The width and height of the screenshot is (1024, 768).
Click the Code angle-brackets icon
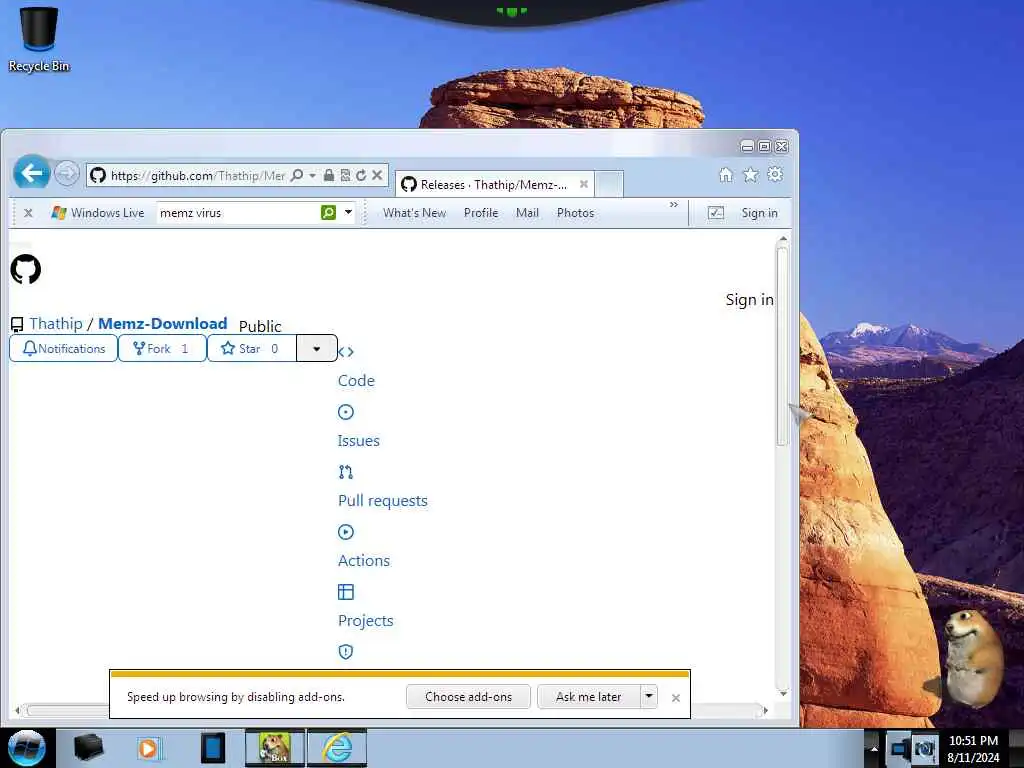pyautogui.click(x=345, y=352)
